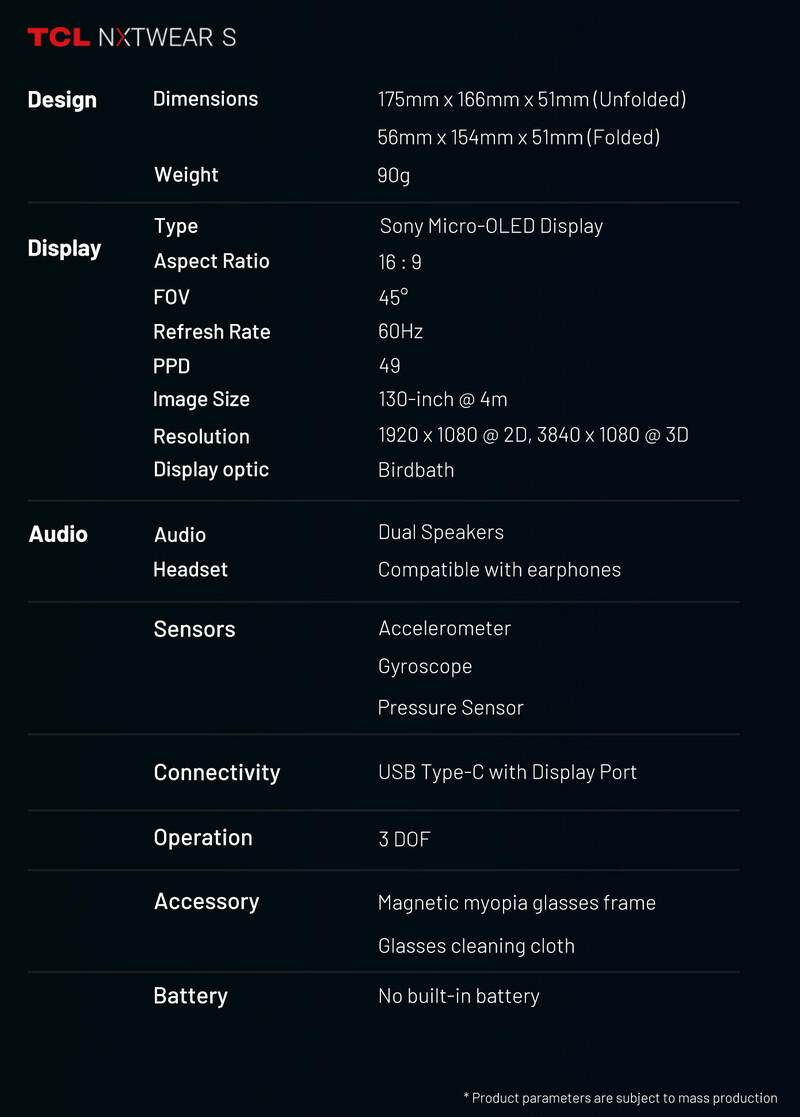Click the Design section heading

coord(62,100)
